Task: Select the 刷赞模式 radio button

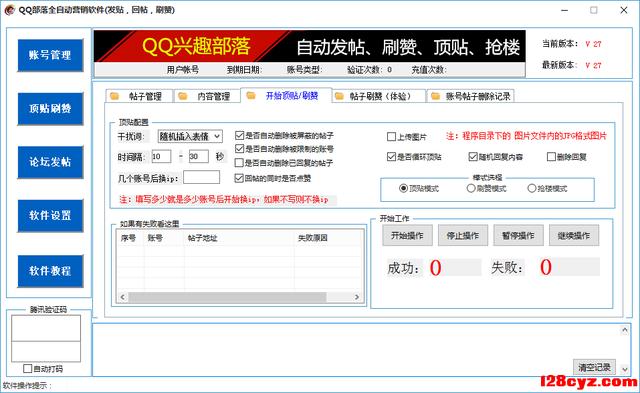Action: click(471, 188)
